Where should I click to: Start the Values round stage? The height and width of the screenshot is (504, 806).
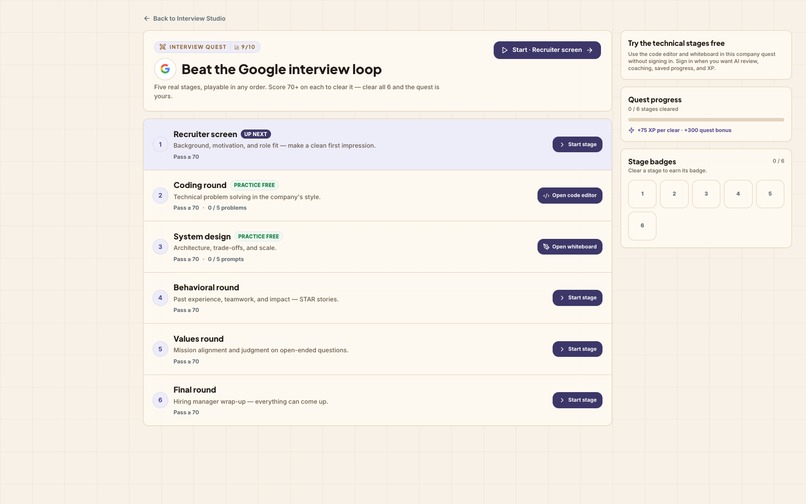coord(577,349)
